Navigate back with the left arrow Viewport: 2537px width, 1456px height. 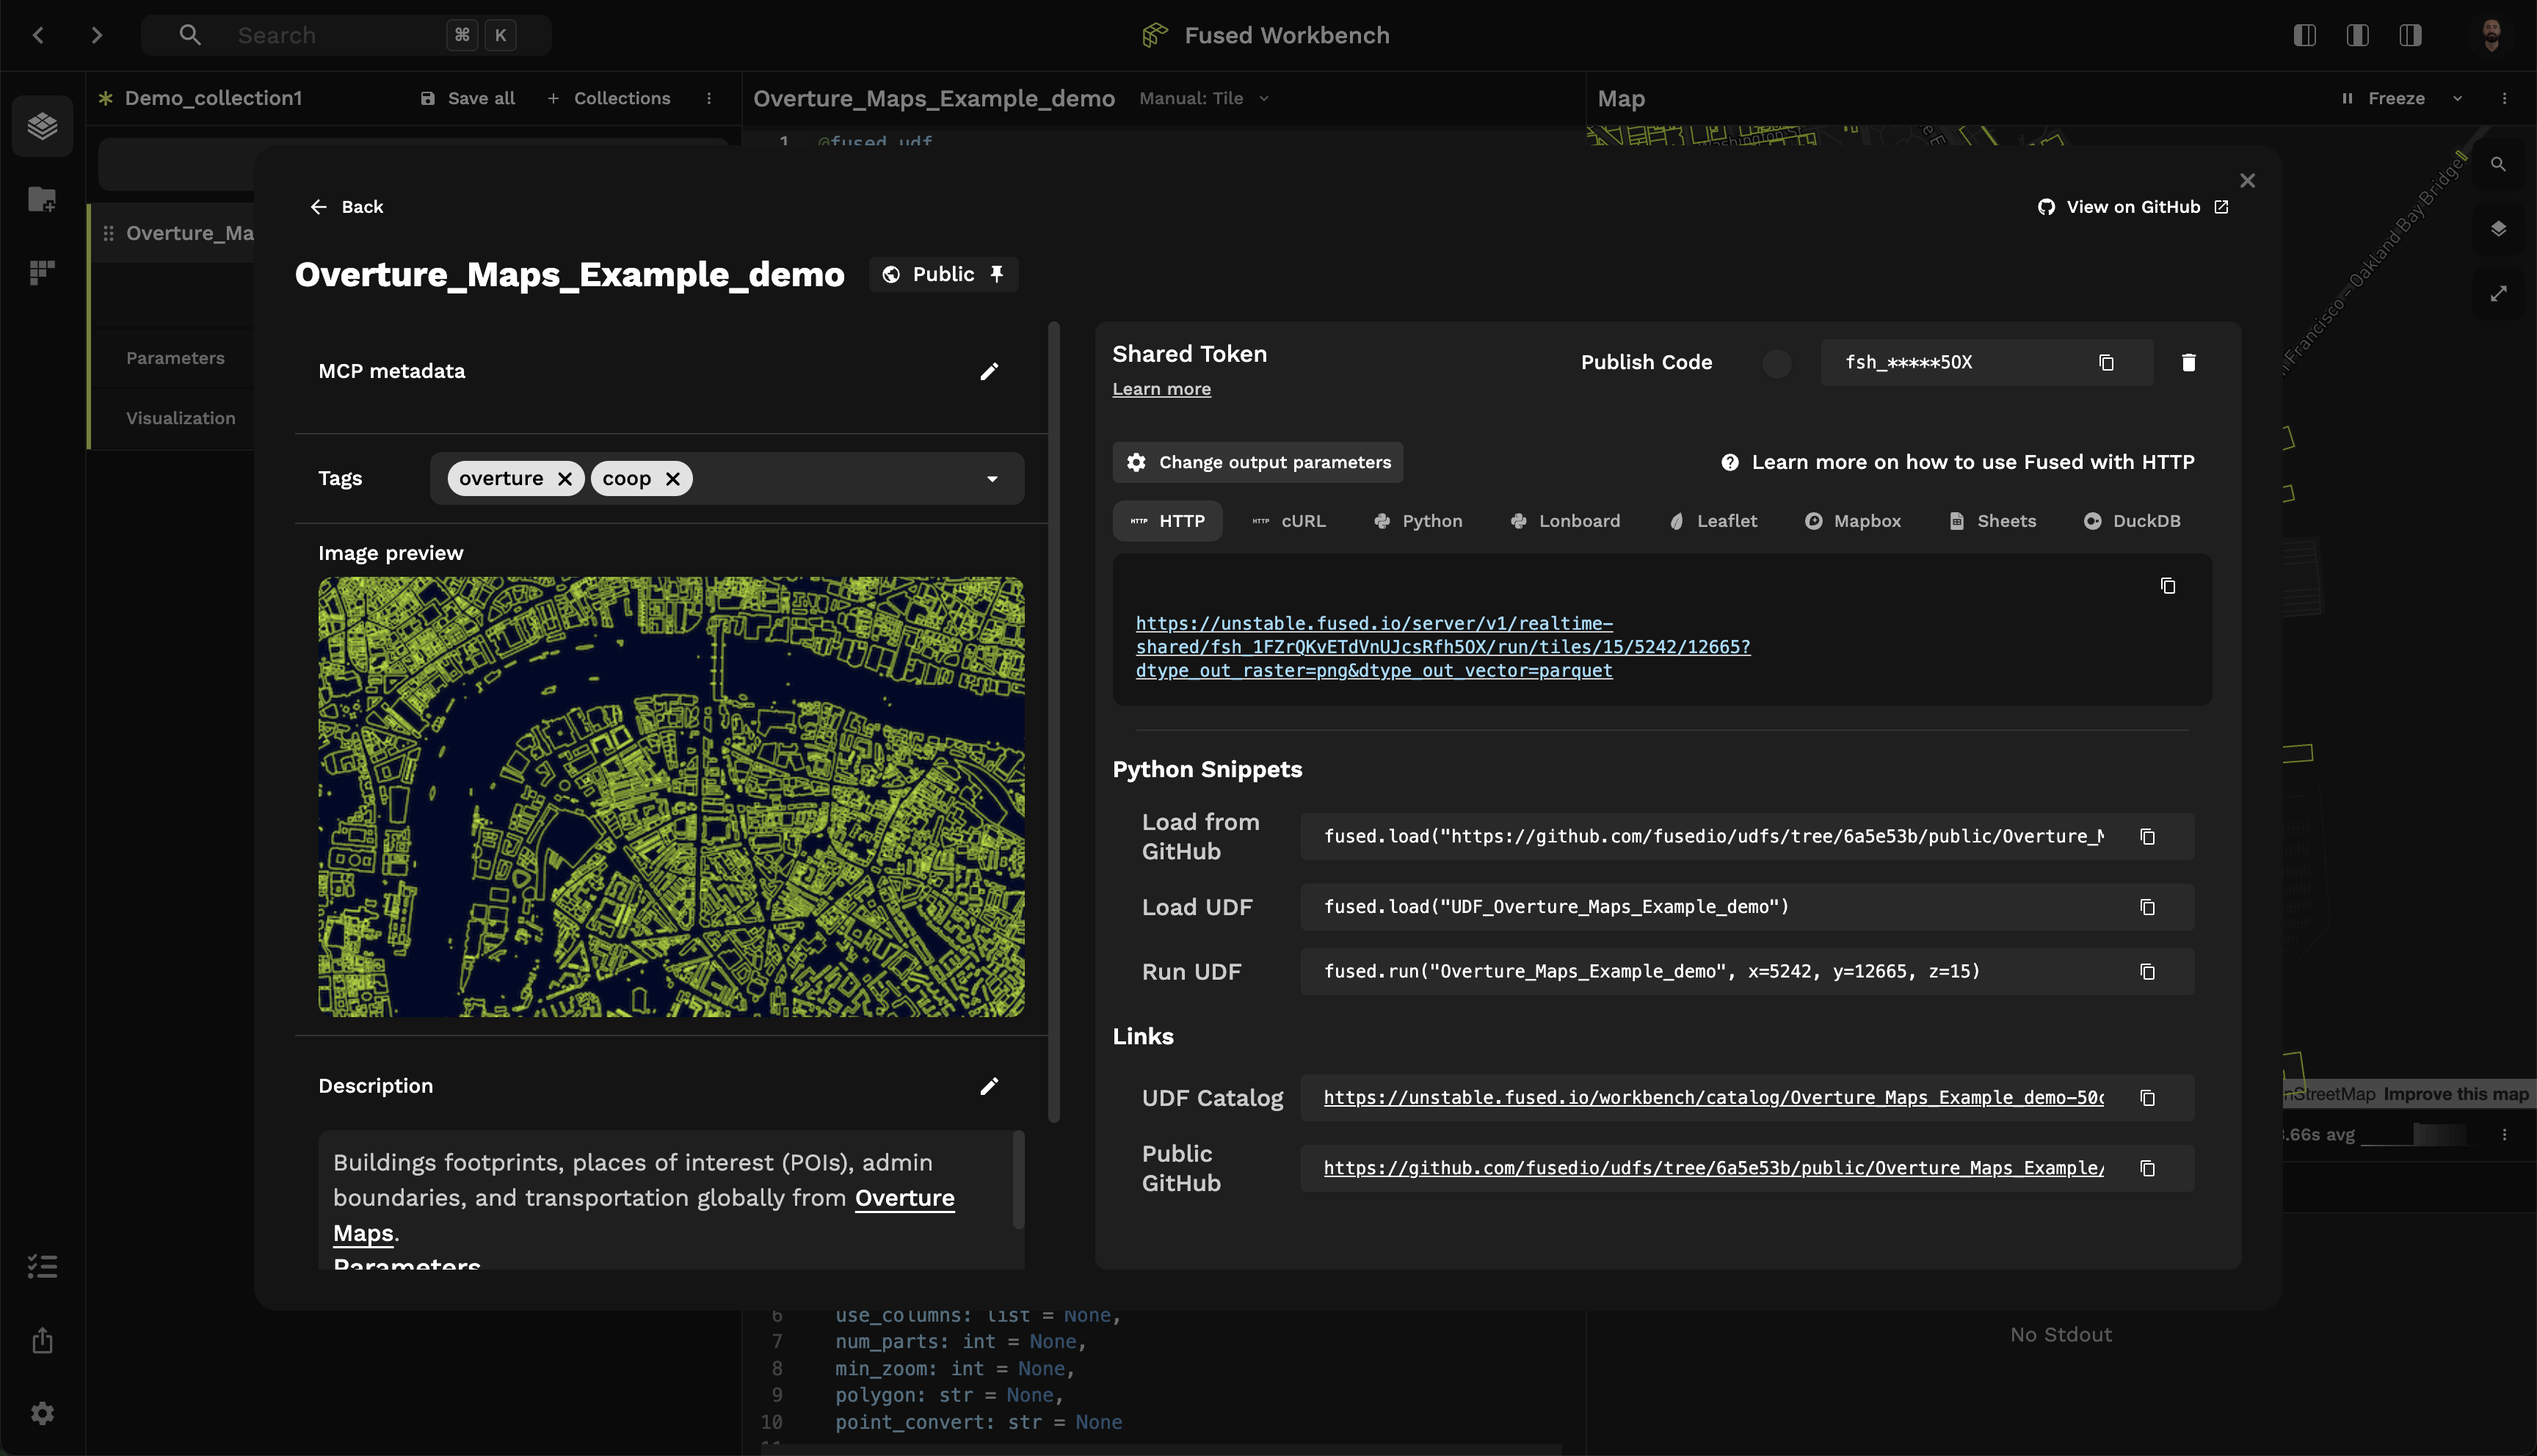[39, 35]
